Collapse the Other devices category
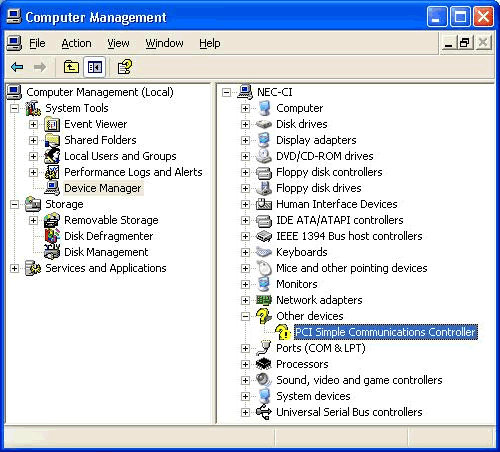 [x=245, y=316]
